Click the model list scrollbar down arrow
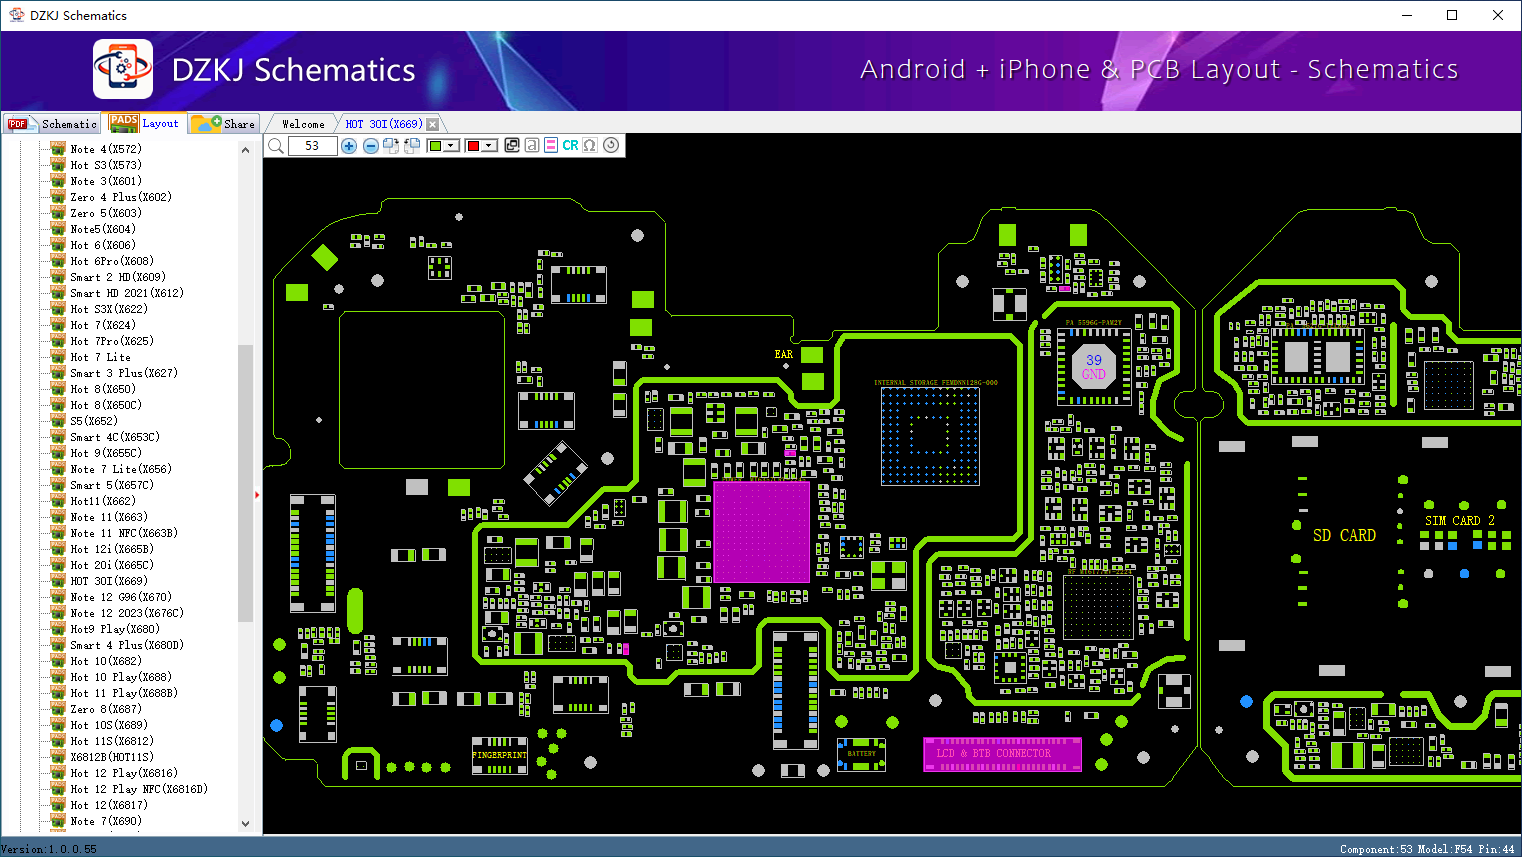 (245, 824)
